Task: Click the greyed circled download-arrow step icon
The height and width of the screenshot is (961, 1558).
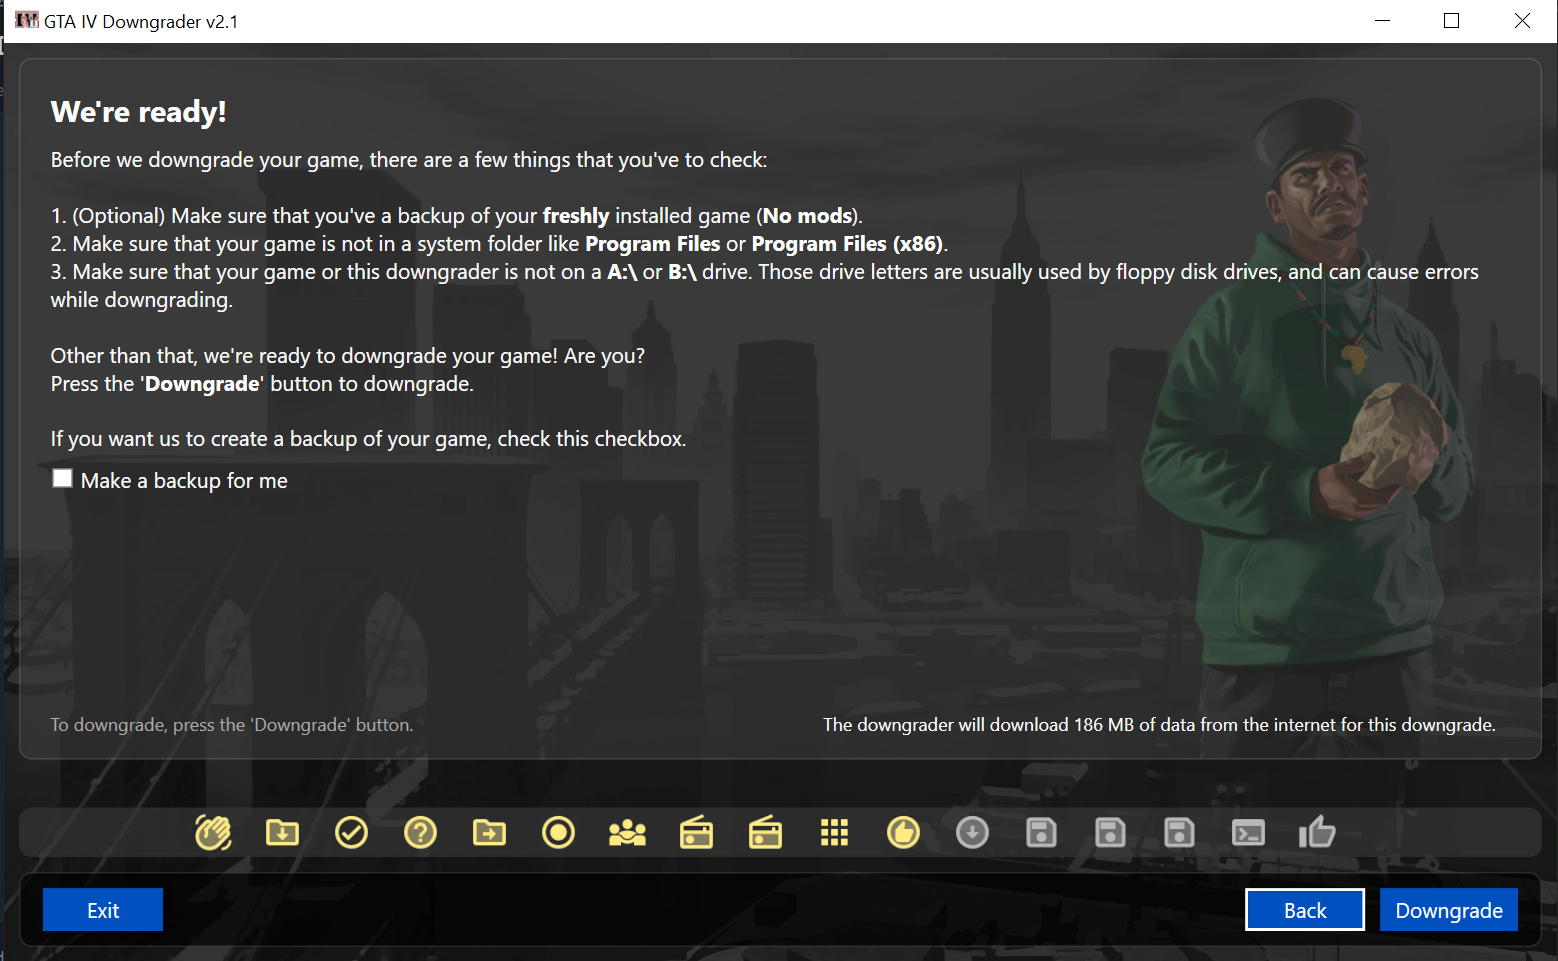Action: pyautogui.click(x=972, y=832)
